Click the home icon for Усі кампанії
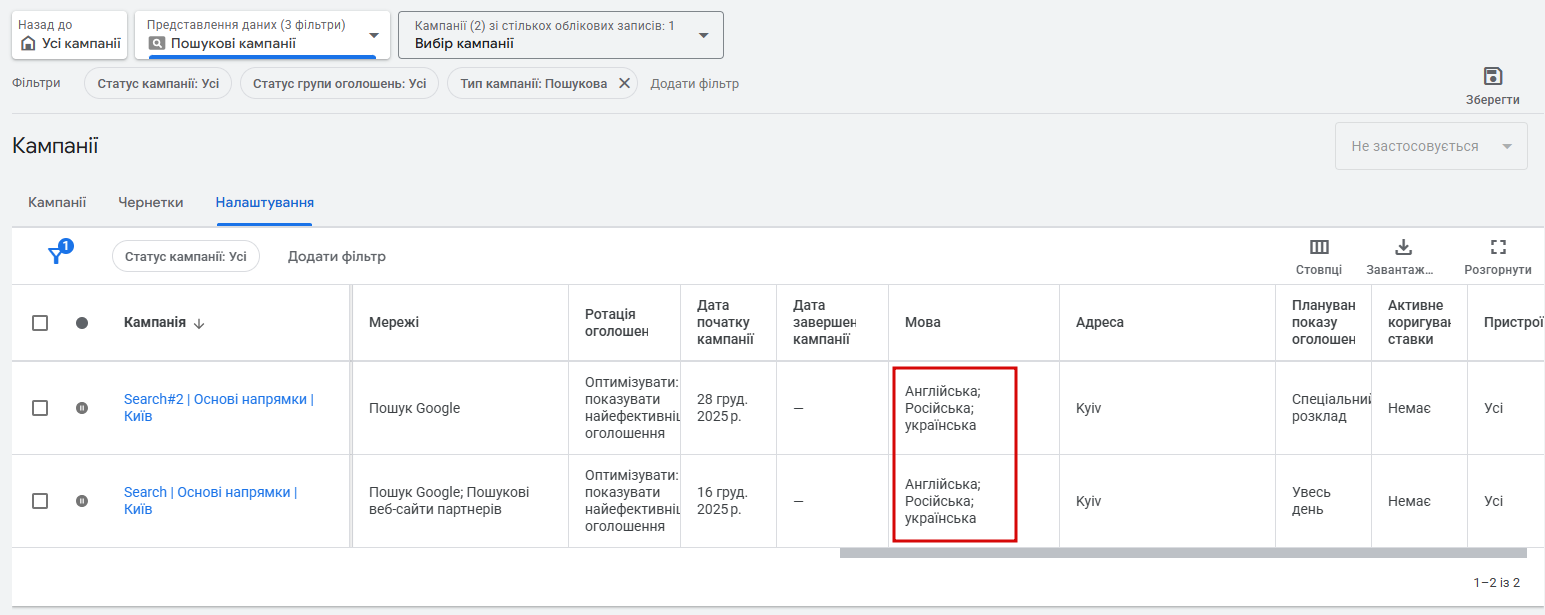Image resolution: width=1545 pixels, height=615 pixels. coord(28,43)
